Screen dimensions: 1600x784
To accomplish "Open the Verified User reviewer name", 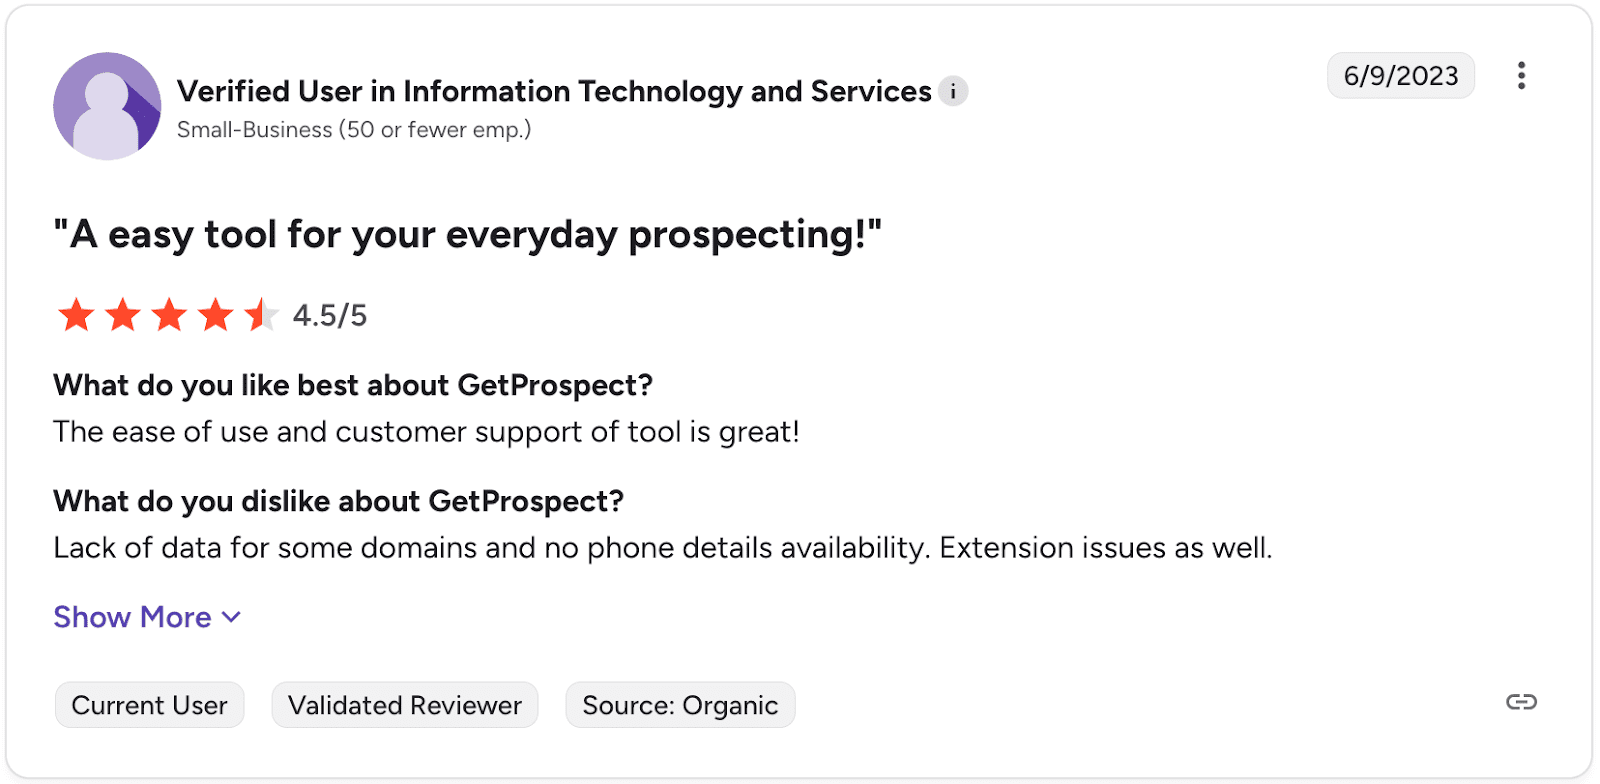I will click(x=554, y=91).
